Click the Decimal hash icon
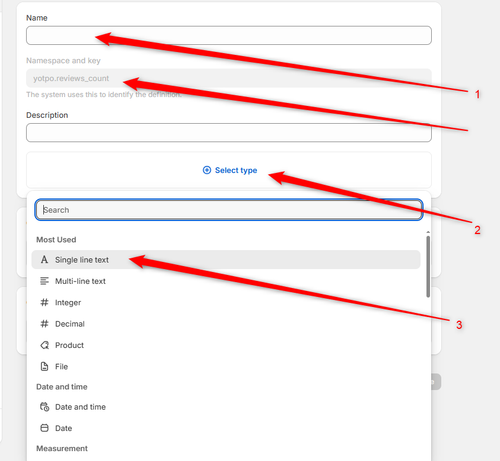The height and width of the screenshot is (461, 500). point(44,324)
